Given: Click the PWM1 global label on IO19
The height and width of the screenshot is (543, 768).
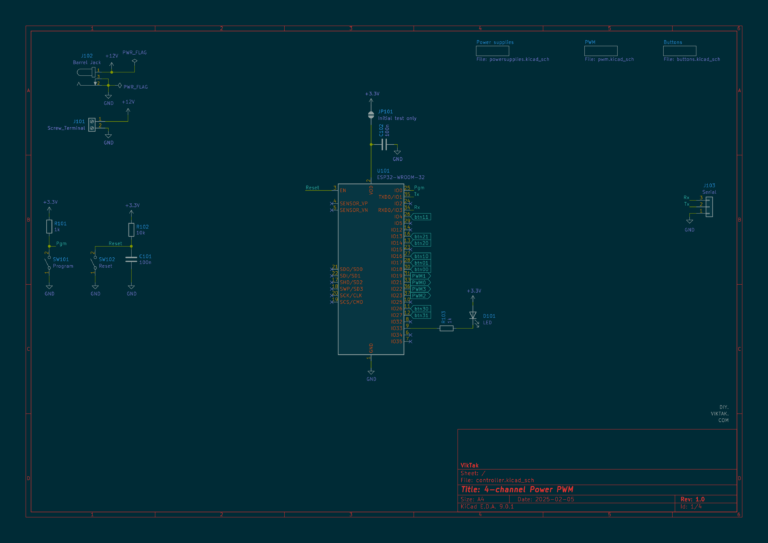Looking at the screenshot, I should (x=420, y=276).
